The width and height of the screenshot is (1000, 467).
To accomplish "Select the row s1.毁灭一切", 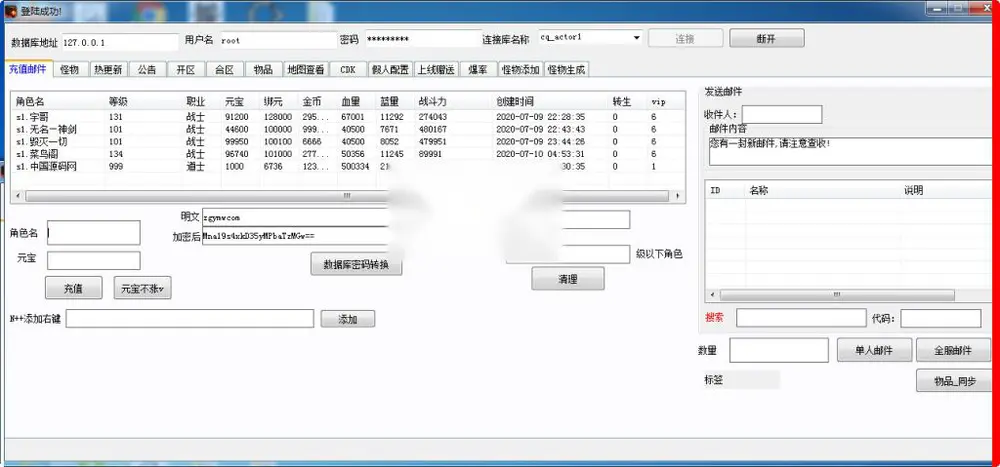I will [348, 142].
